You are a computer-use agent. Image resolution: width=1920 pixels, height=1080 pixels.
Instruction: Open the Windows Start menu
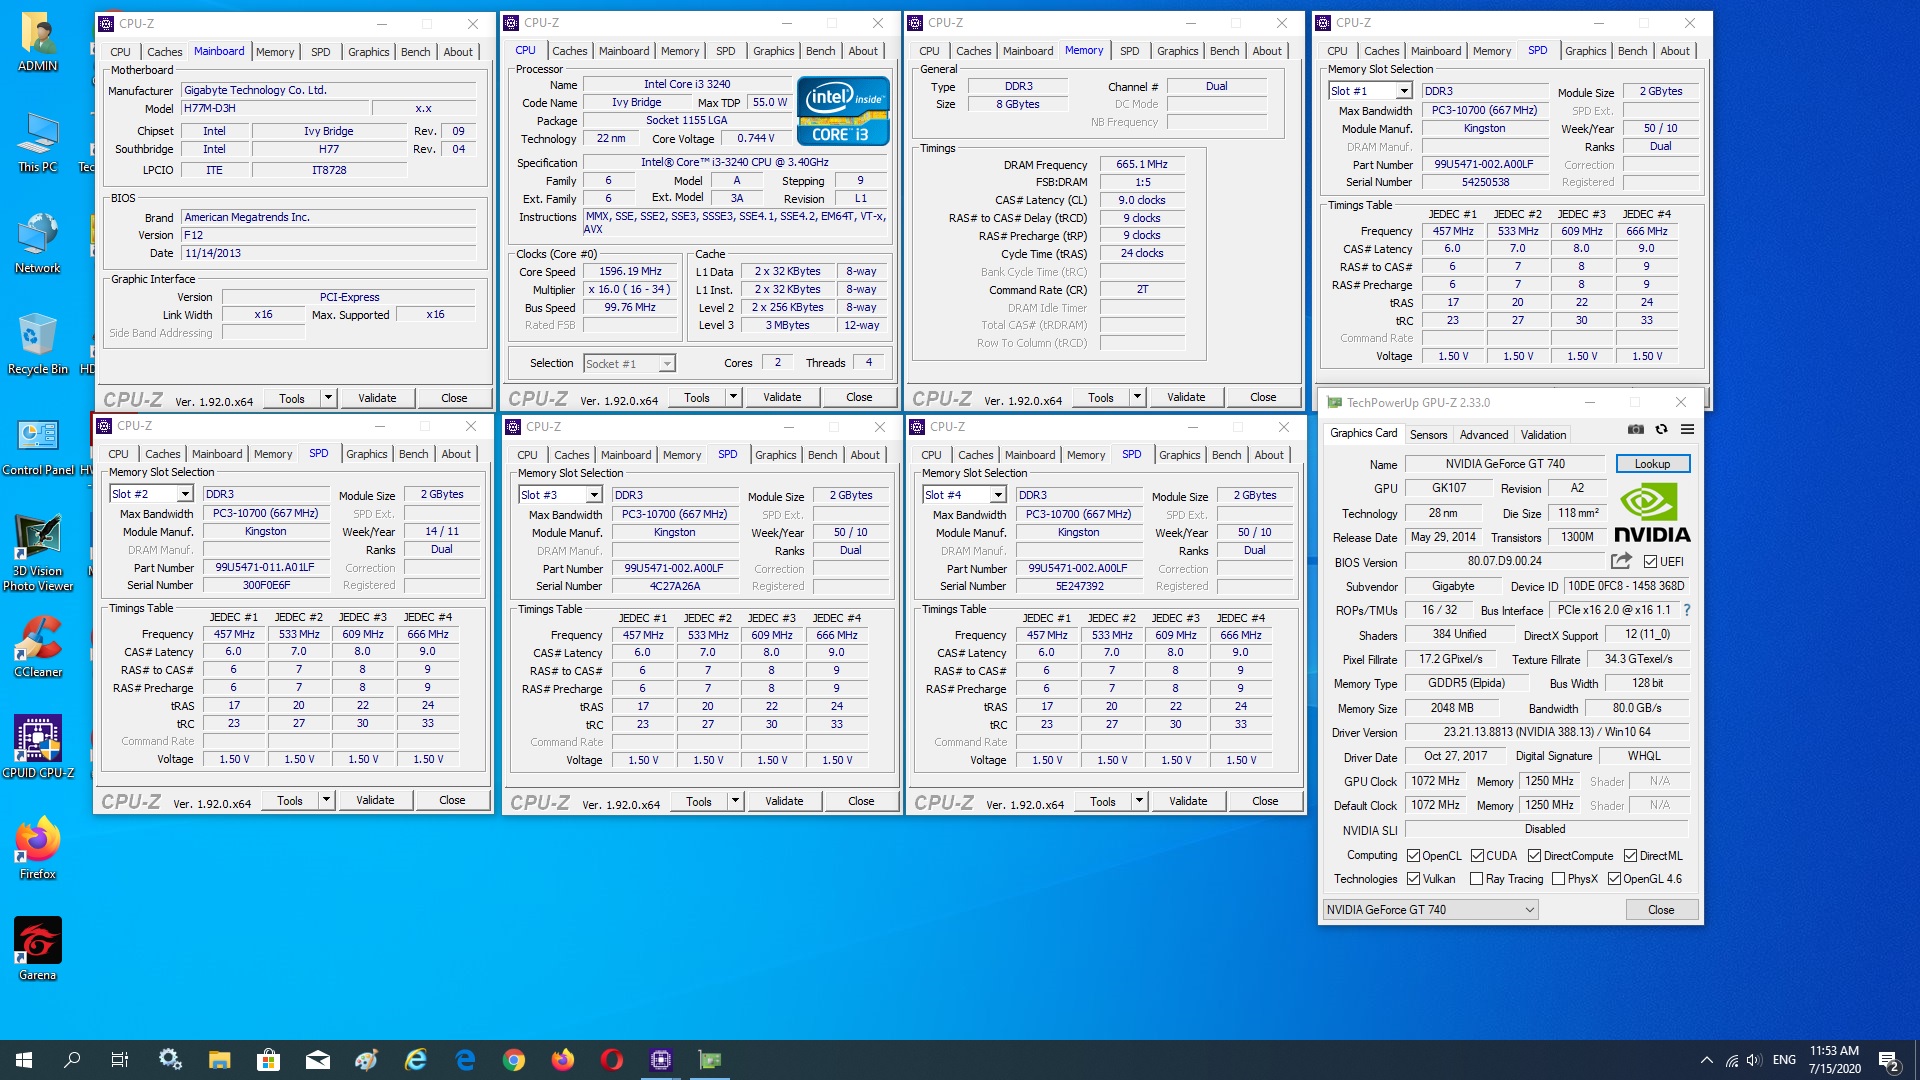pos(24,1060)
